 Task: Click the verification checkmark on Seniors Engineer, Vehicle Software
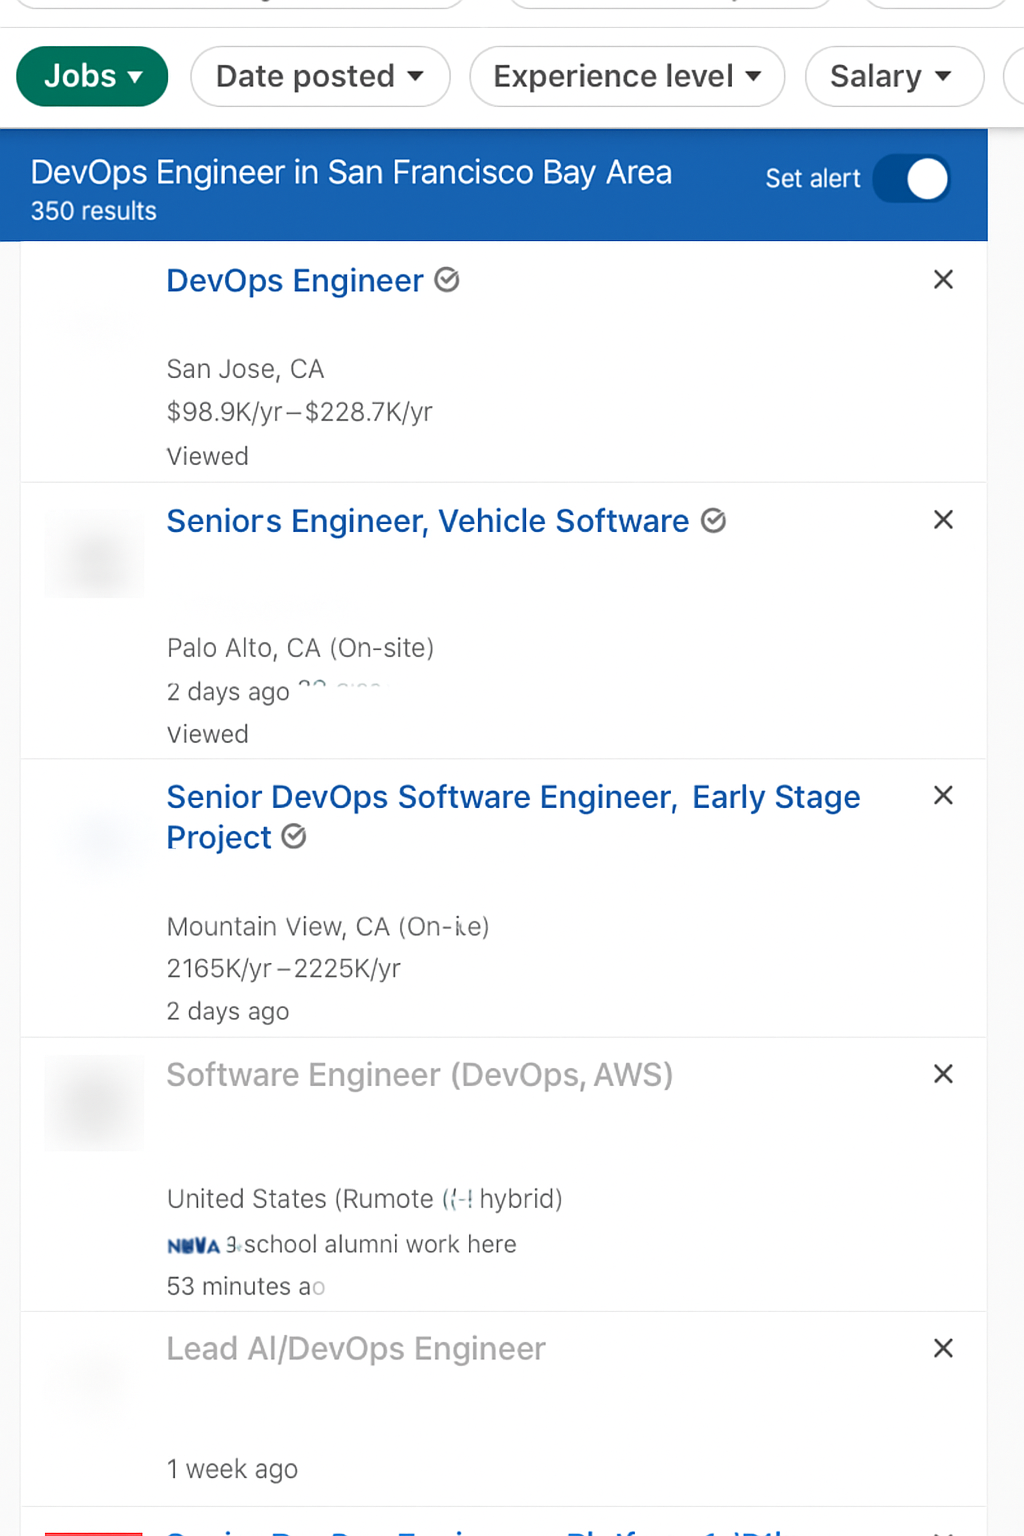click(714, 521)
